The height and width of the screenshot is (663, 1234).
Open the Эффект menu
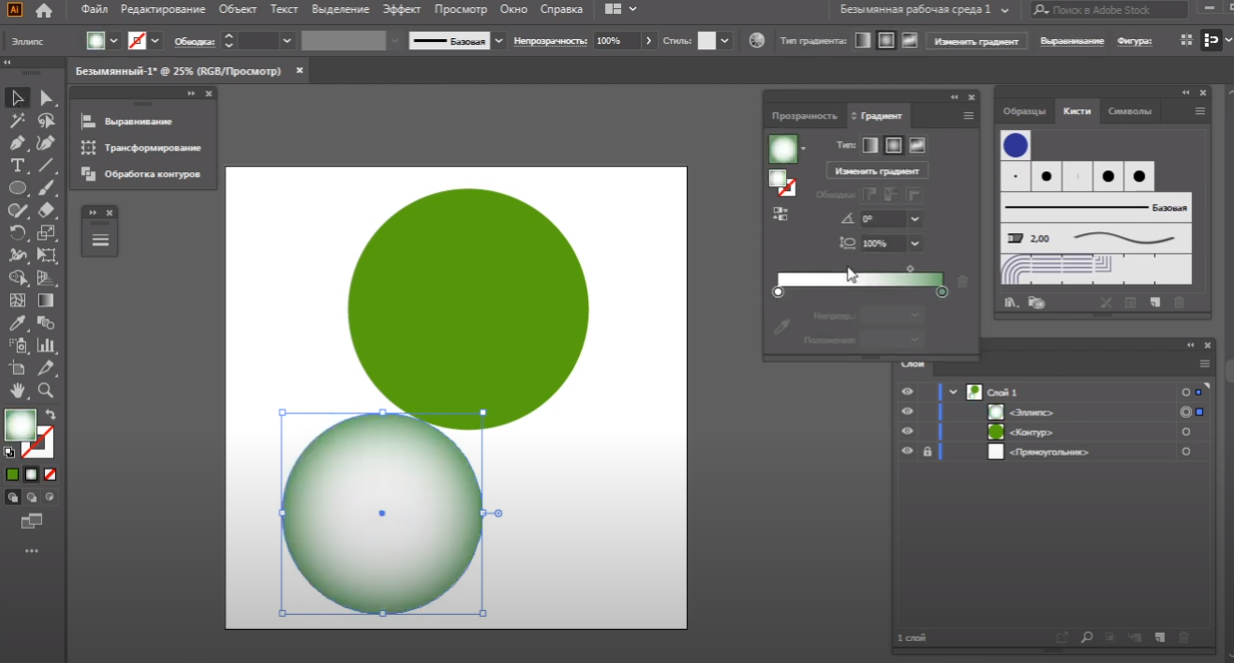click(401, 9)
